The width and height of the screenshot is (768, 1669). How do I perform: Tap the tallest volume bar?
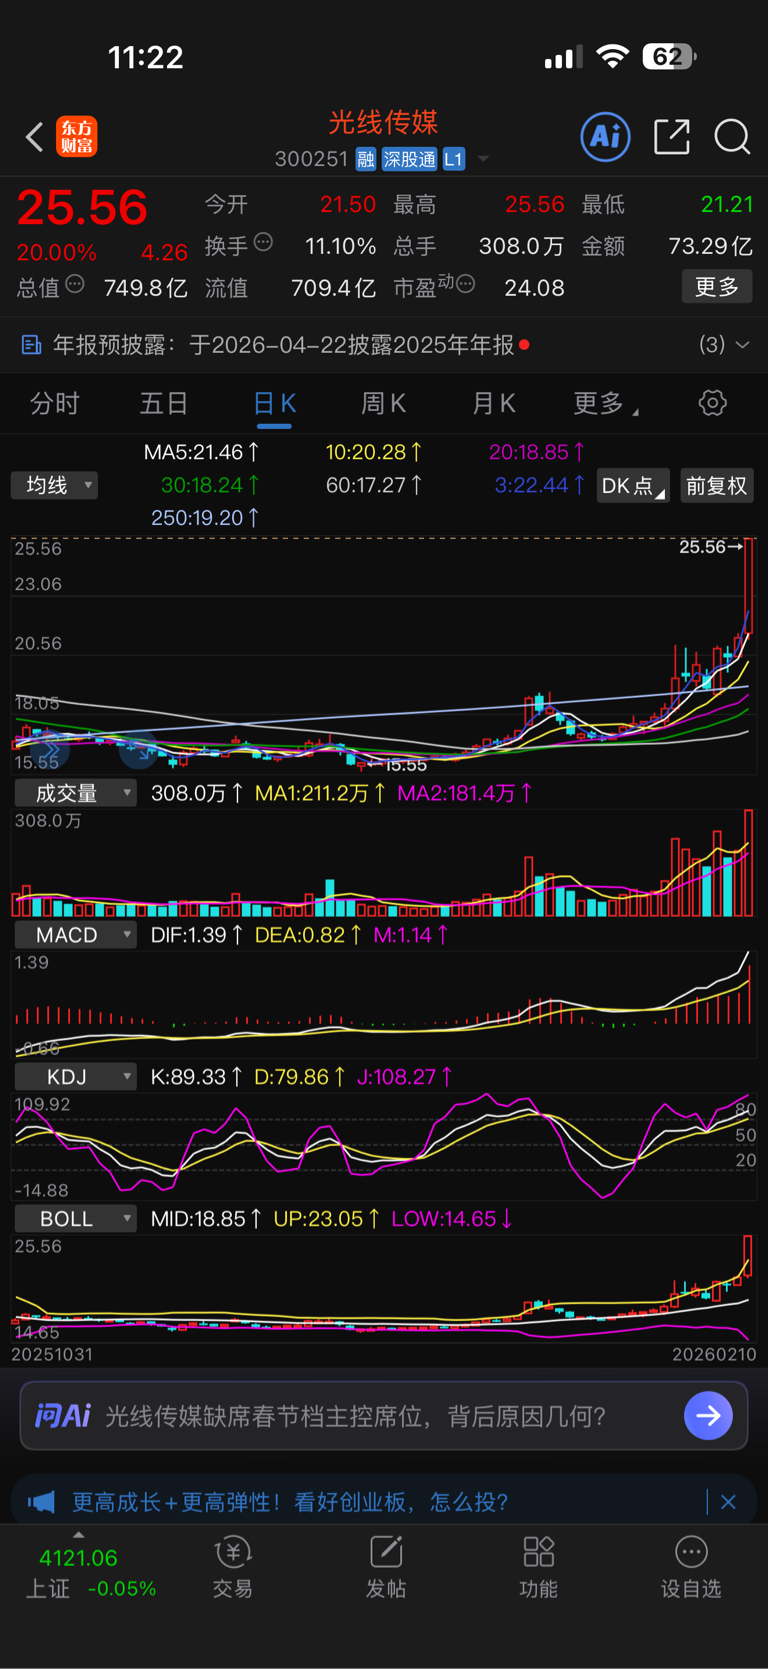point(749,863)
